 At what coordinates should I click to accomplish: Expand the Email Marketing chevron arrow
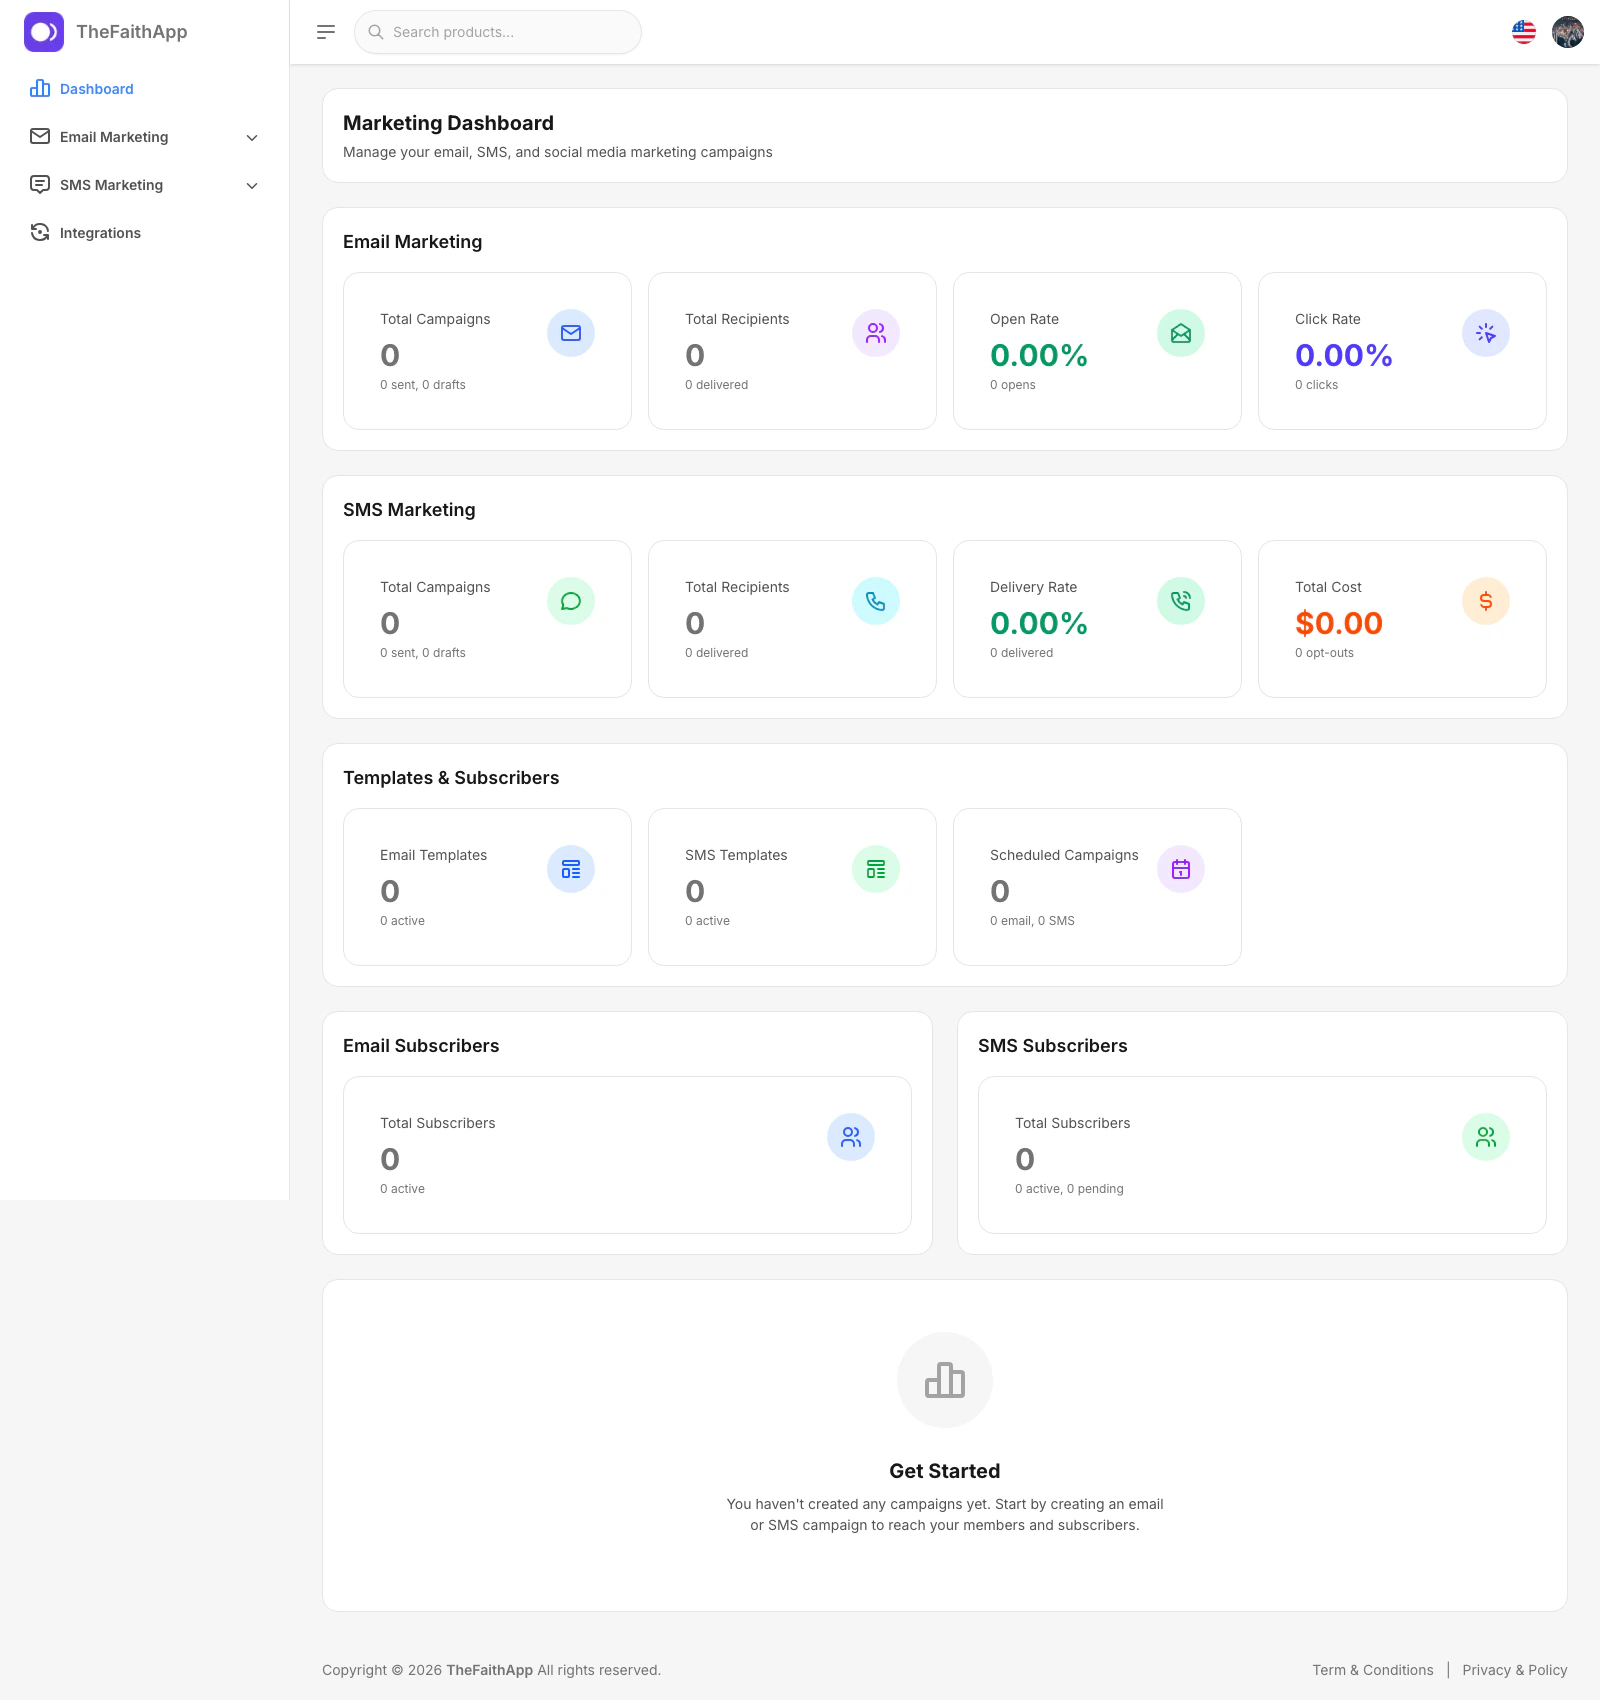252,138
